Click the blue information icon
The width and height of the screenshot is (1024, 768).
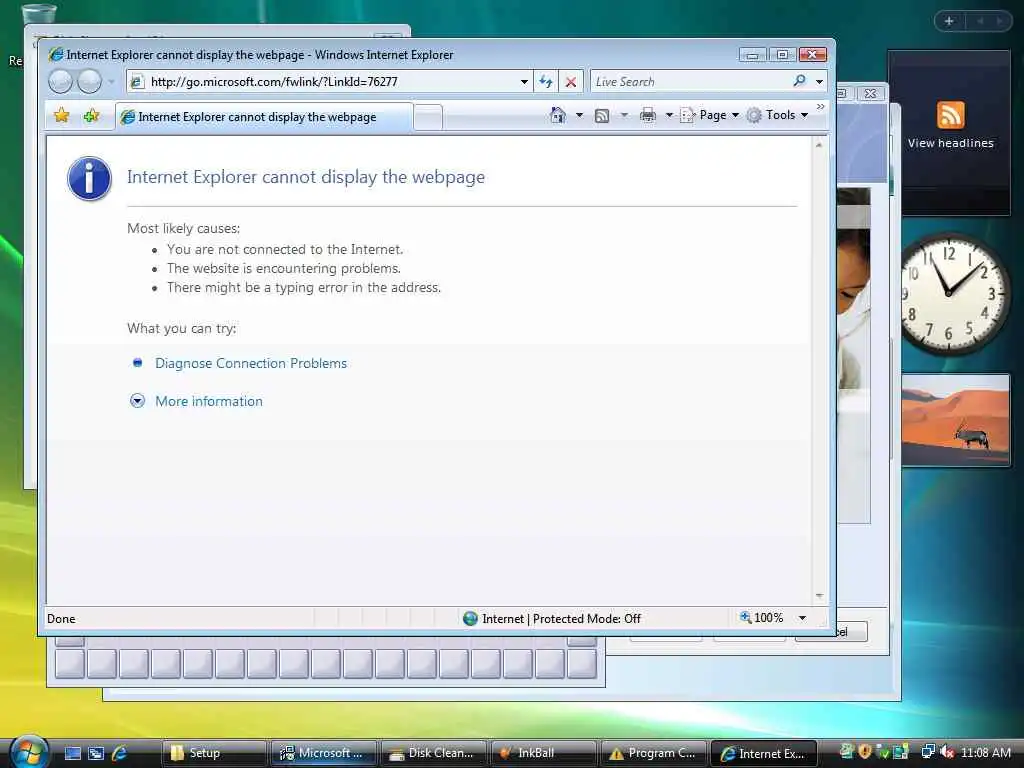(89, 178)
